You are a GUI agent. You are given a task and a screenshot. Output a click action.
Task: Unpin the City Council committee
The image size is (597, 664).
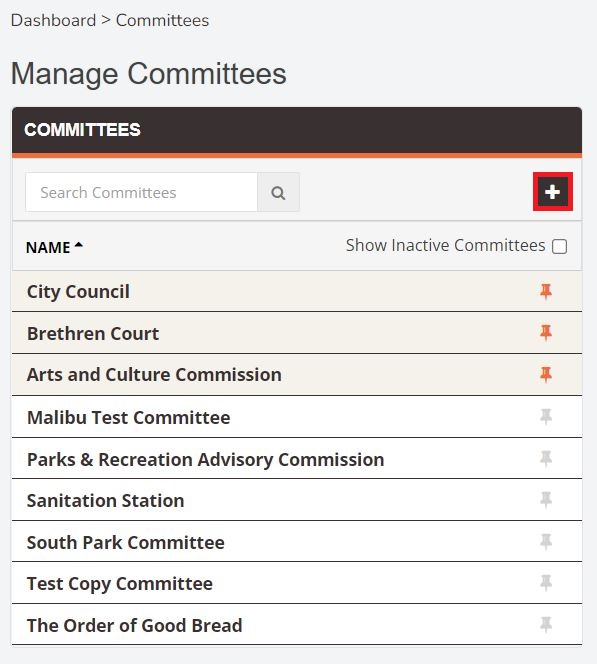[x=546, y=292]
